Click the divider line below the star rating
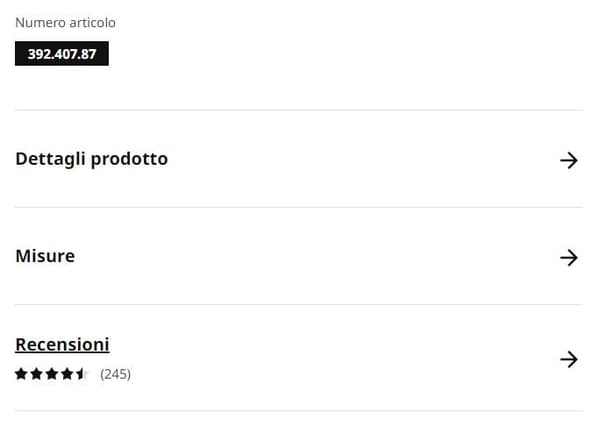This screenshot has height=433, width=600. tap(298, 410)
